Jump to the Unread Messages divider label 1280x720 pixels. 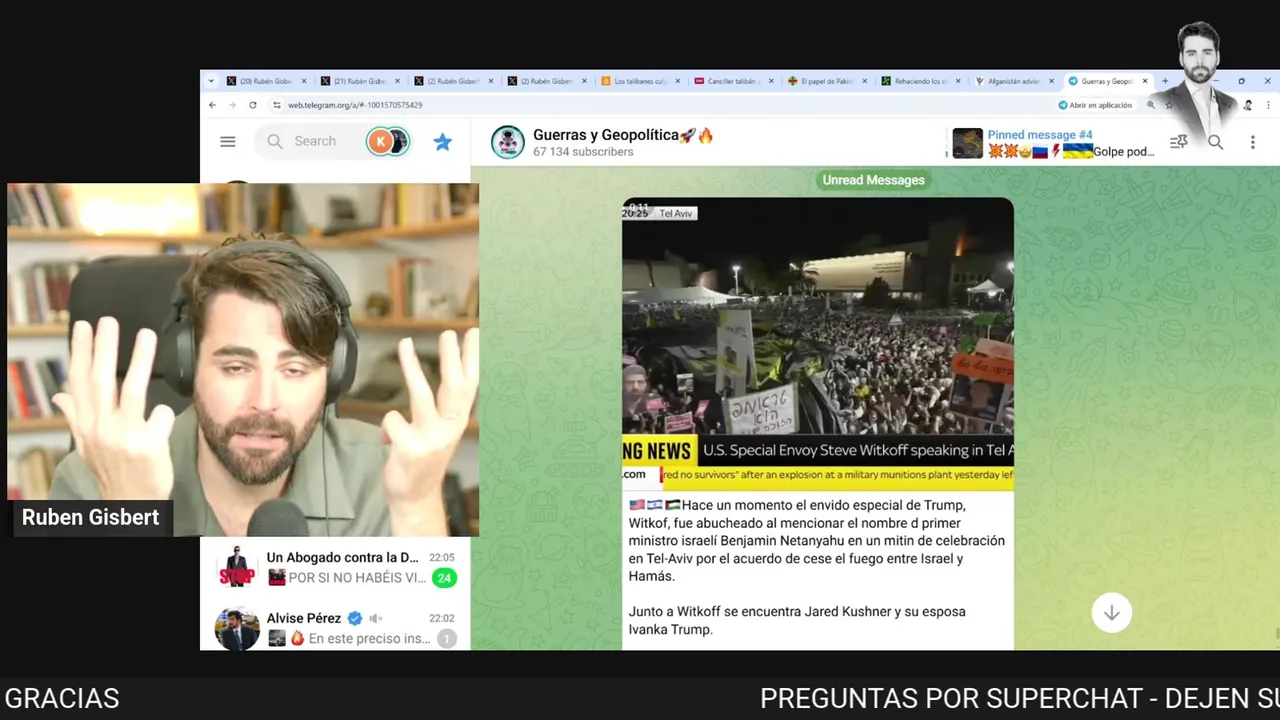point(873,180)
